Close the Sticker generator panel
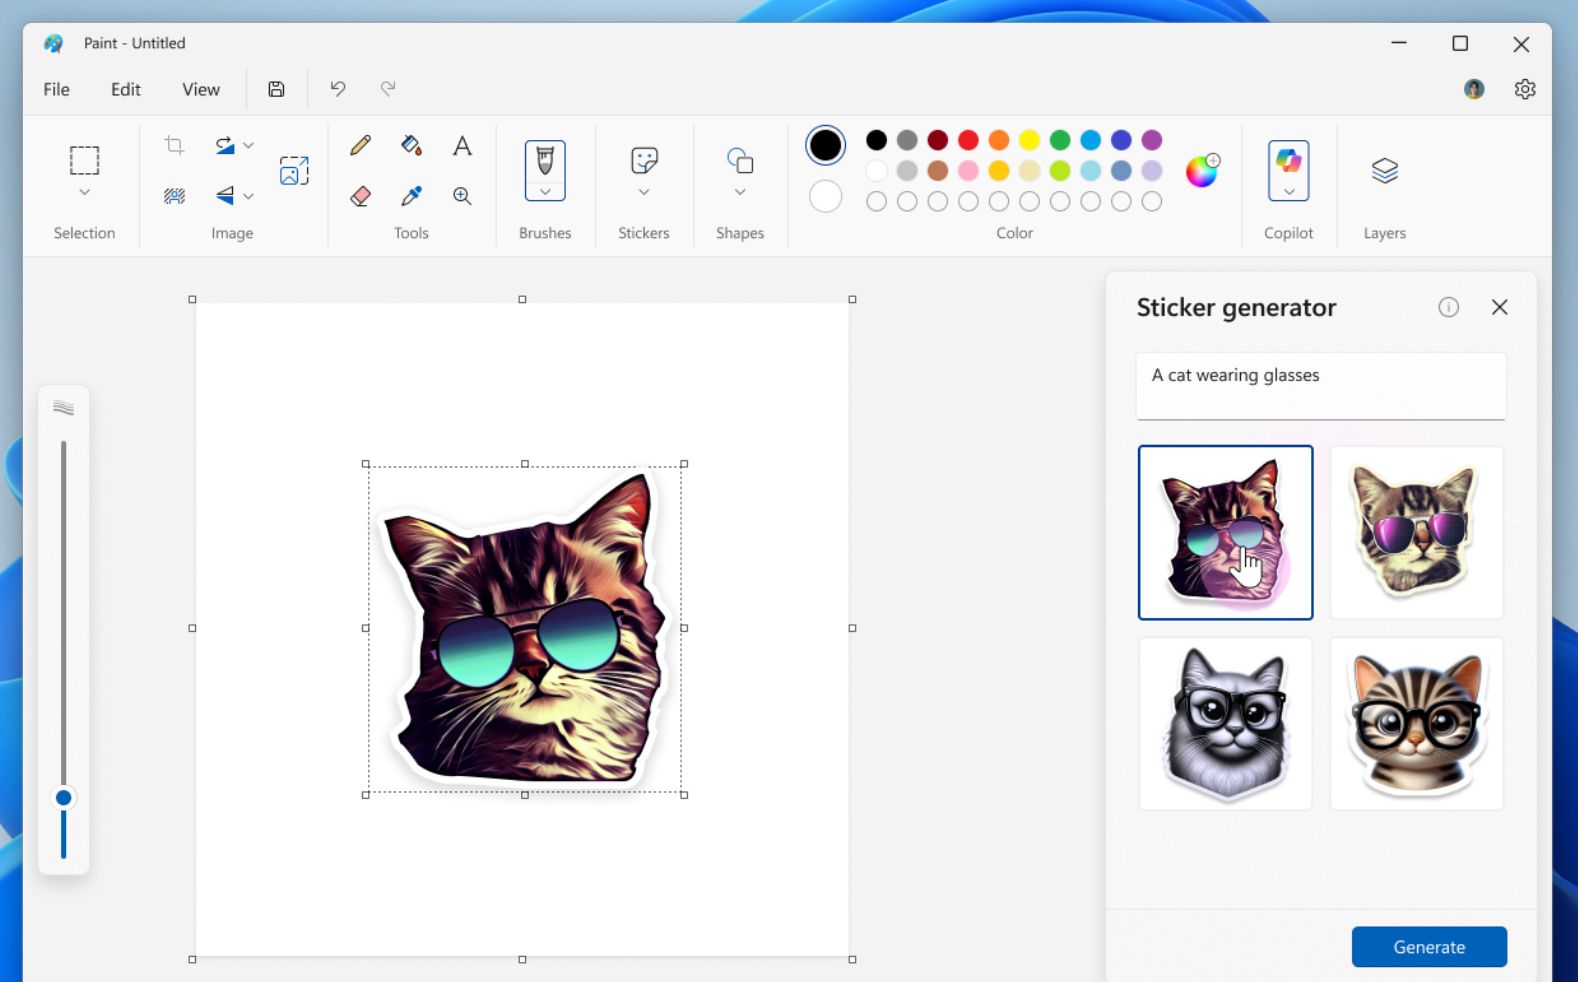The image size is (1578, 982). [1499, 307]
